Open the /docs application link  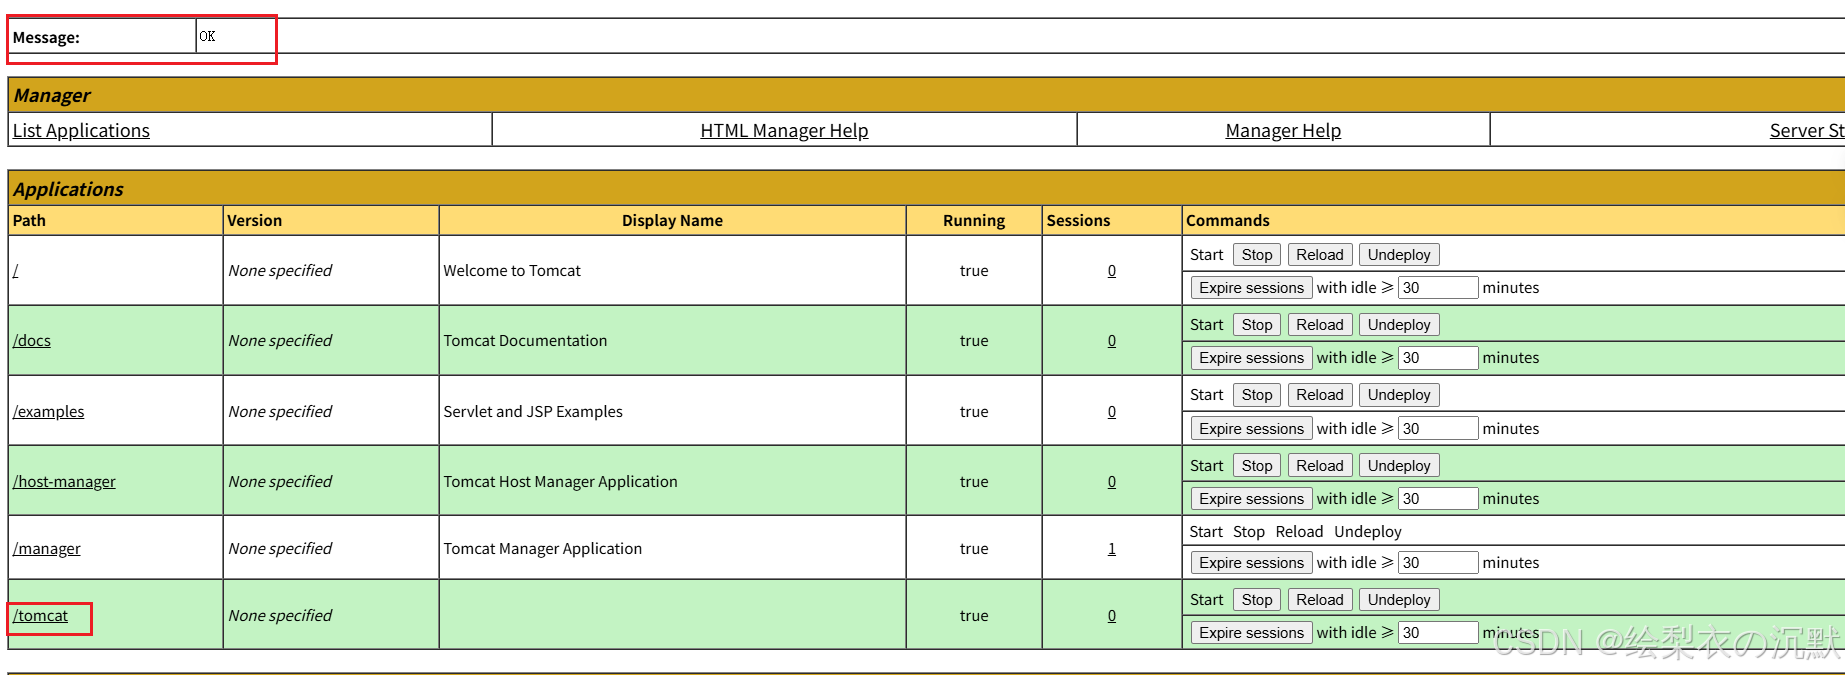click(32, 340)
